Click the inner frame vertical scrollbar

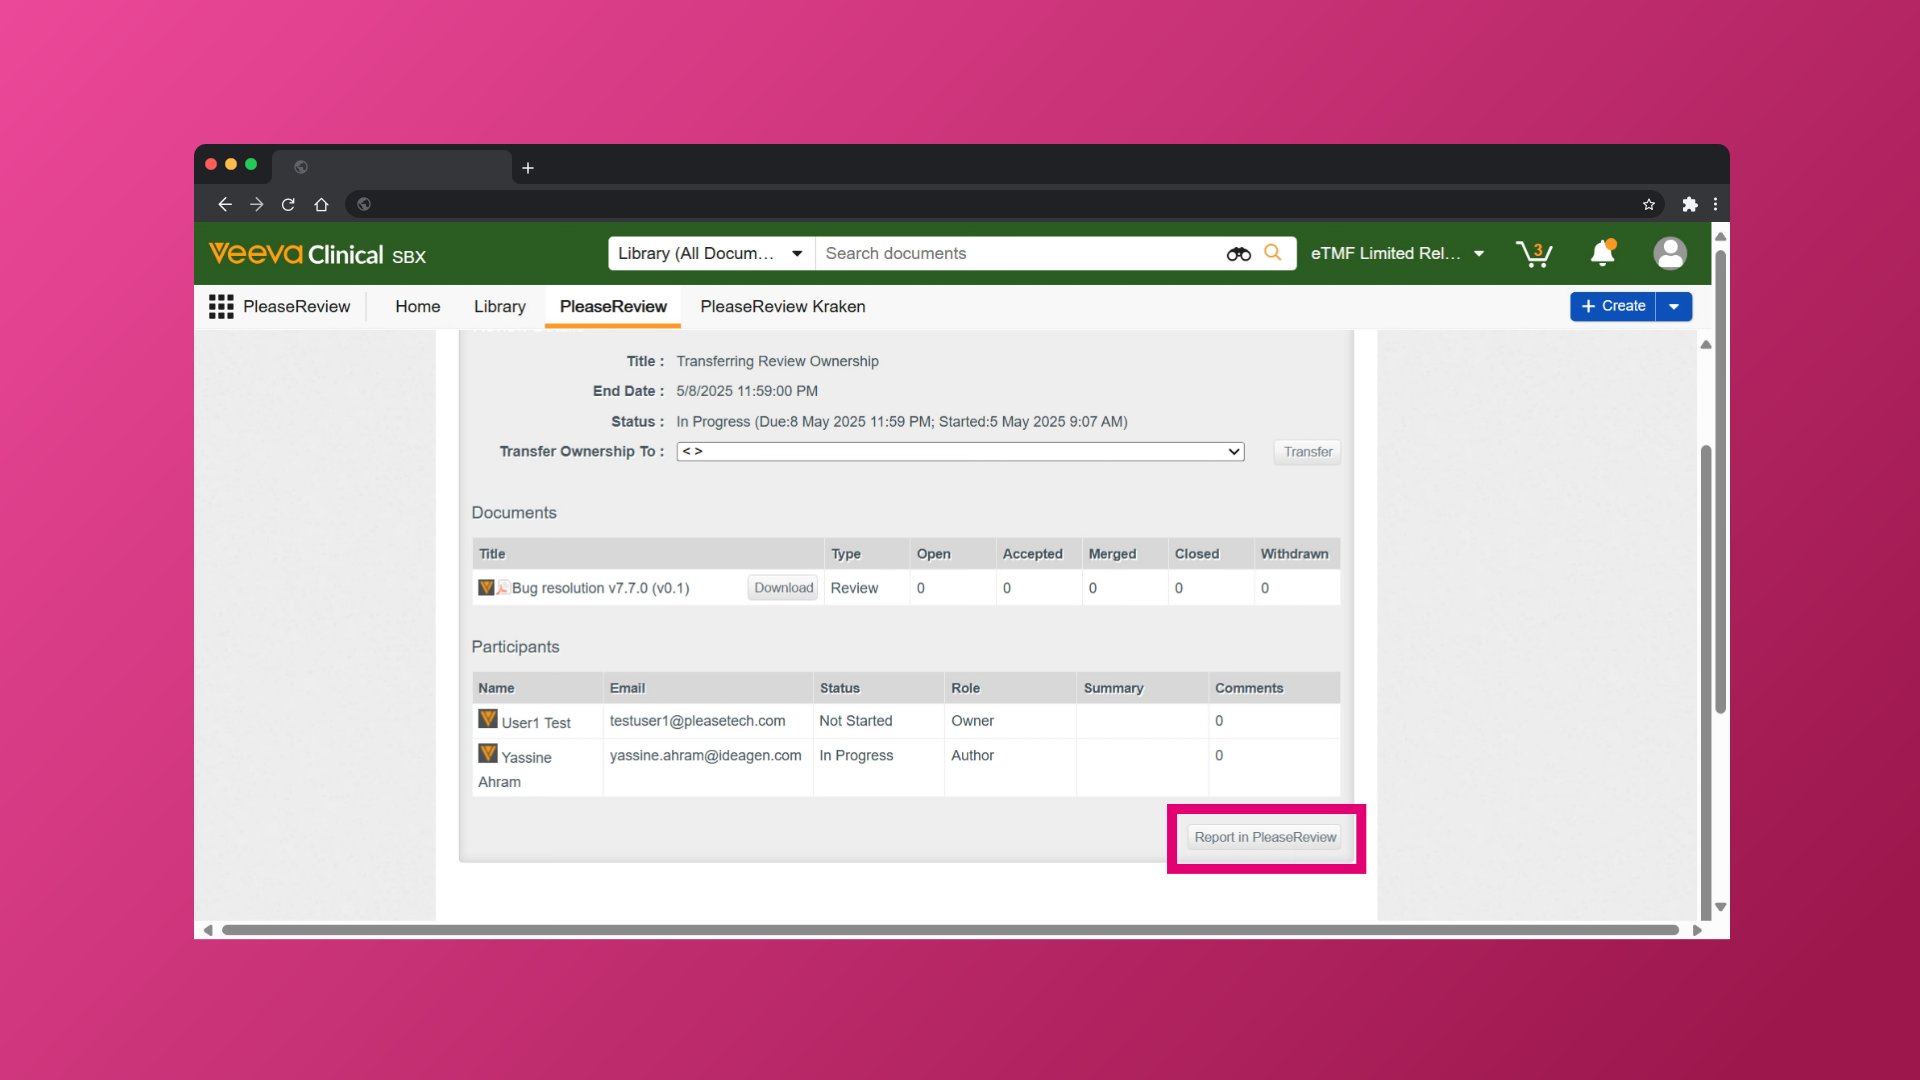pyautogui.click(x=1706, y=680)
